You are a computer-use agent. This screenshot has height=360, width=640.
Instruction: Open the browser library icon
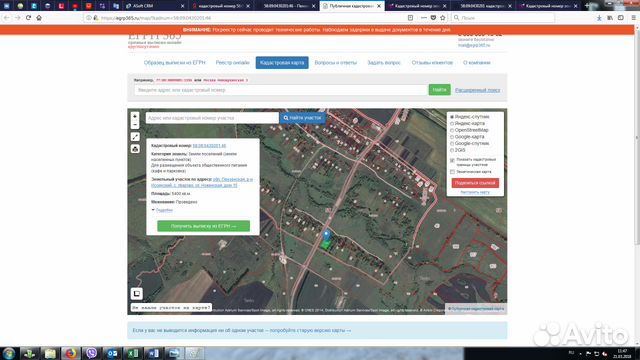pyautogui.click(x=610, y=18)
